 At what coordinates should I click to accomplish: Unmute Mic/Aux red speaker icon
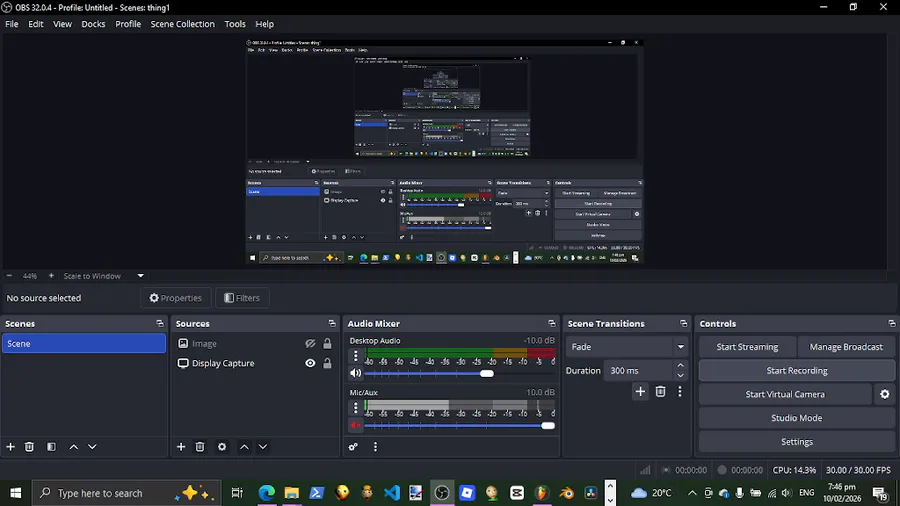point(356,425)
